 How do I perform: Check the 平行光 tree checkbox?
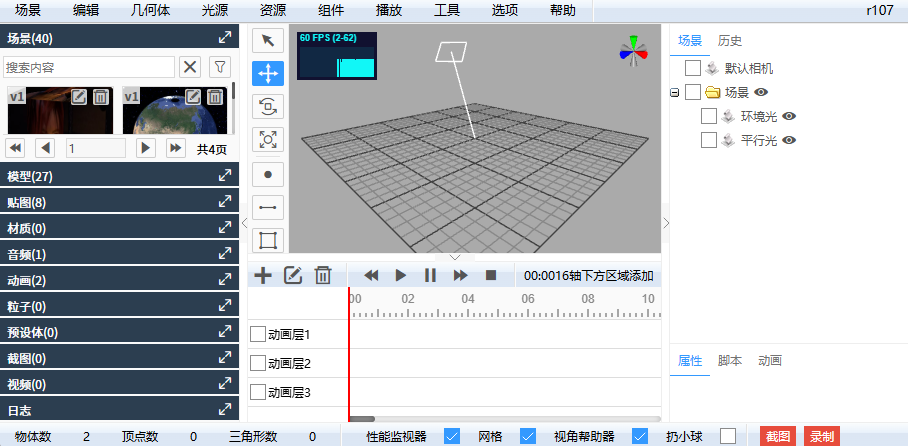click(x=709, y=140)
